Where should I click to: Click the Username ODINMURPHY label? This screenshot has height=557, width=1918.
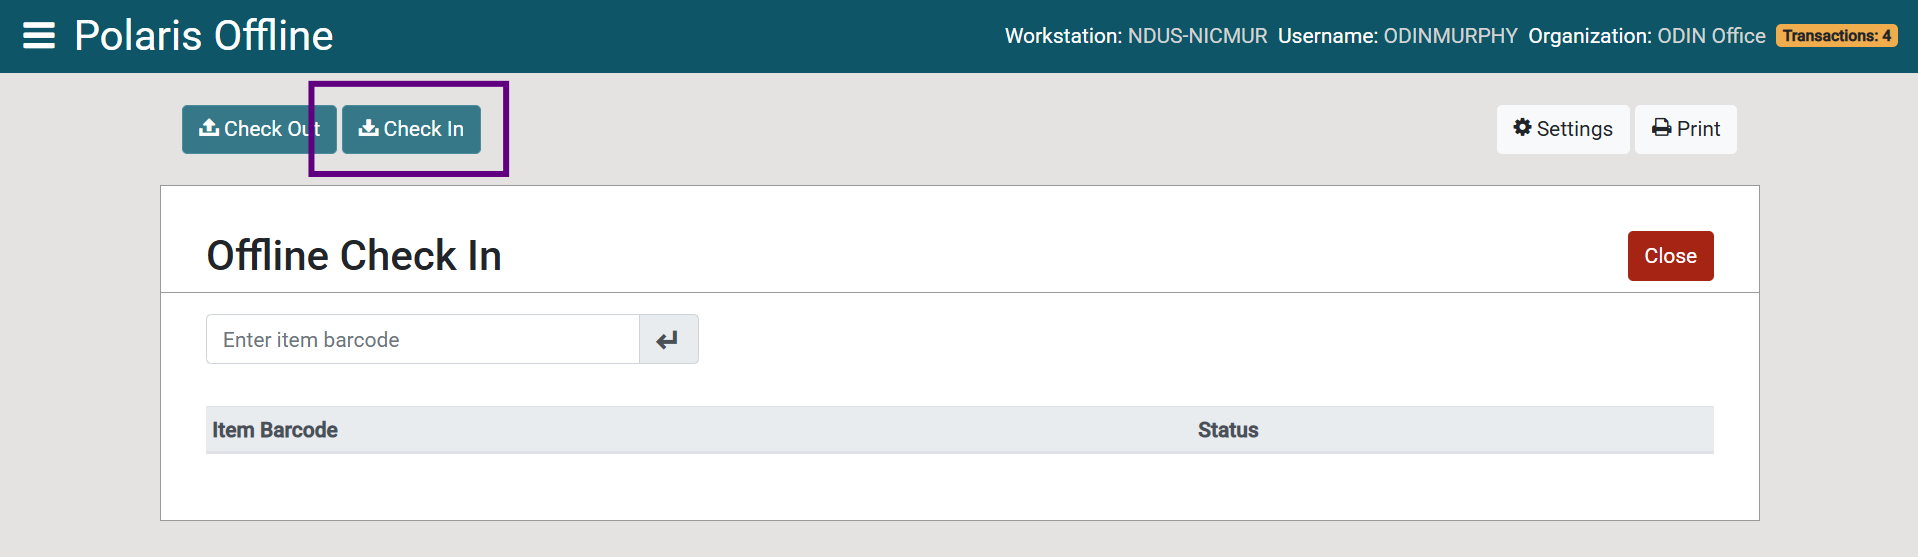[1397, 36]
